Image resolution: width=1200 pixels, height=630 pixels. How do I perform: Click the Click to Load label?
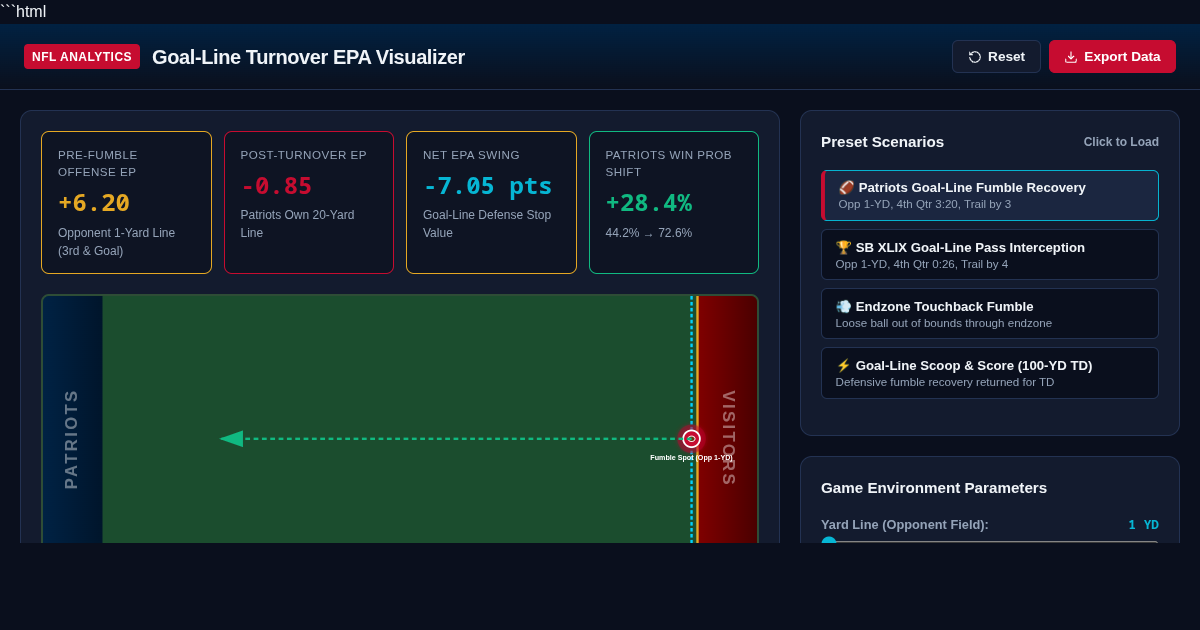coord(1121,142)
